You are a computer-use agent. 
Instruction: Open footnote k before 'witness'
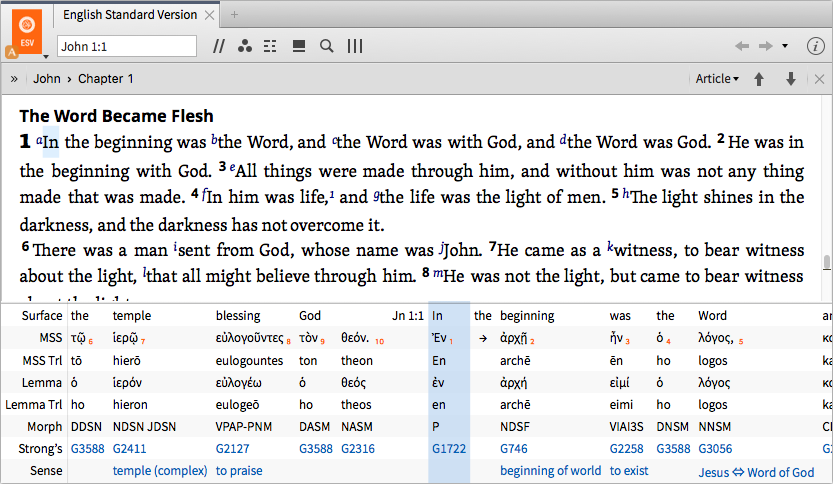[x=610, y=247]
